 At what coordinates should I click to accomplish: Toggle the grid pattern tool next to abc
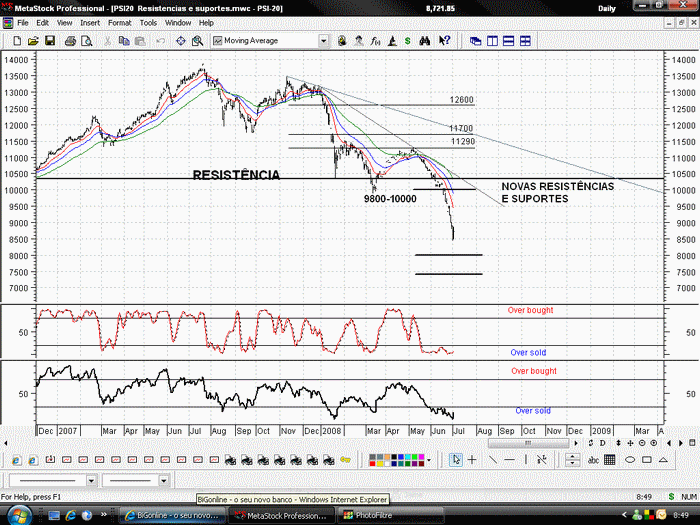[x=609, y=460]
